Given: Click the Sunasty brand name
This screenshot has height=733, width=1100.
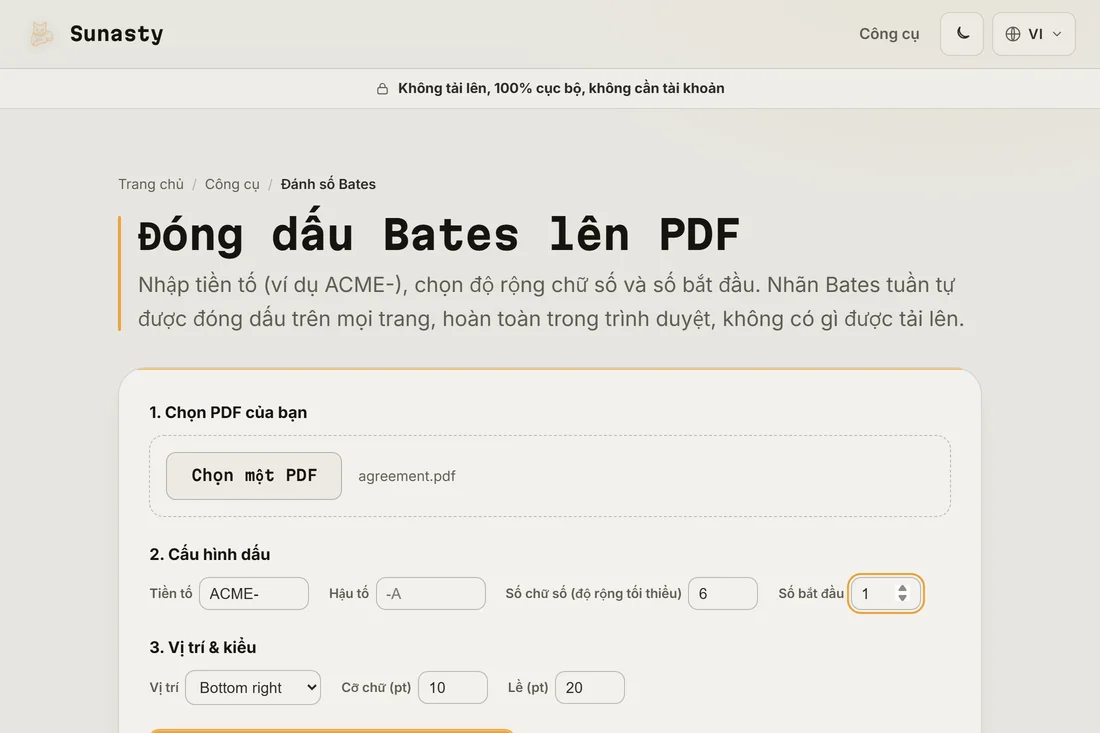Looking at the screenshot, I should coord(116,34).
